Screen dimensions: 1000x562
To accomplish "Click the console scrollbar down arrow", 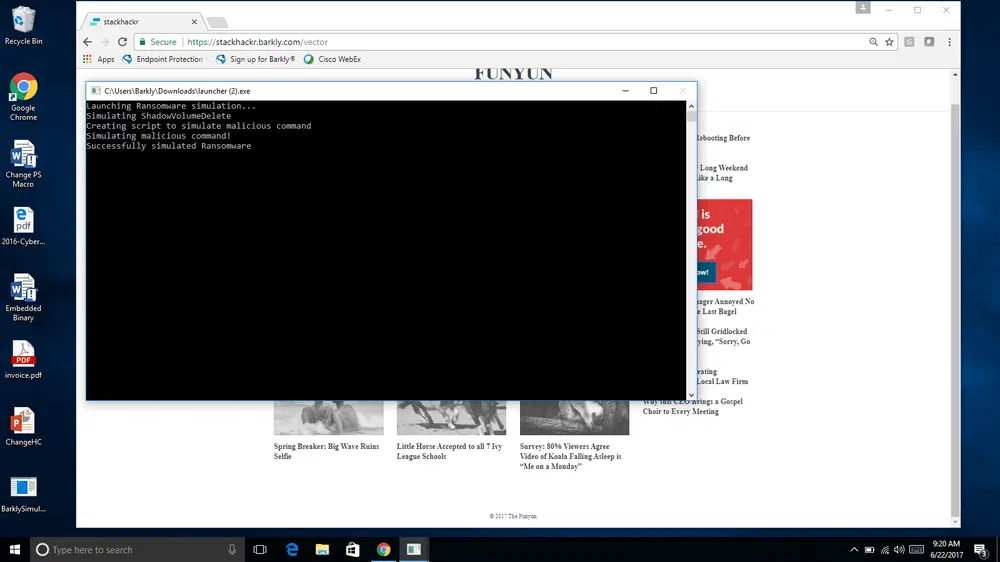I will coord(691,395).
